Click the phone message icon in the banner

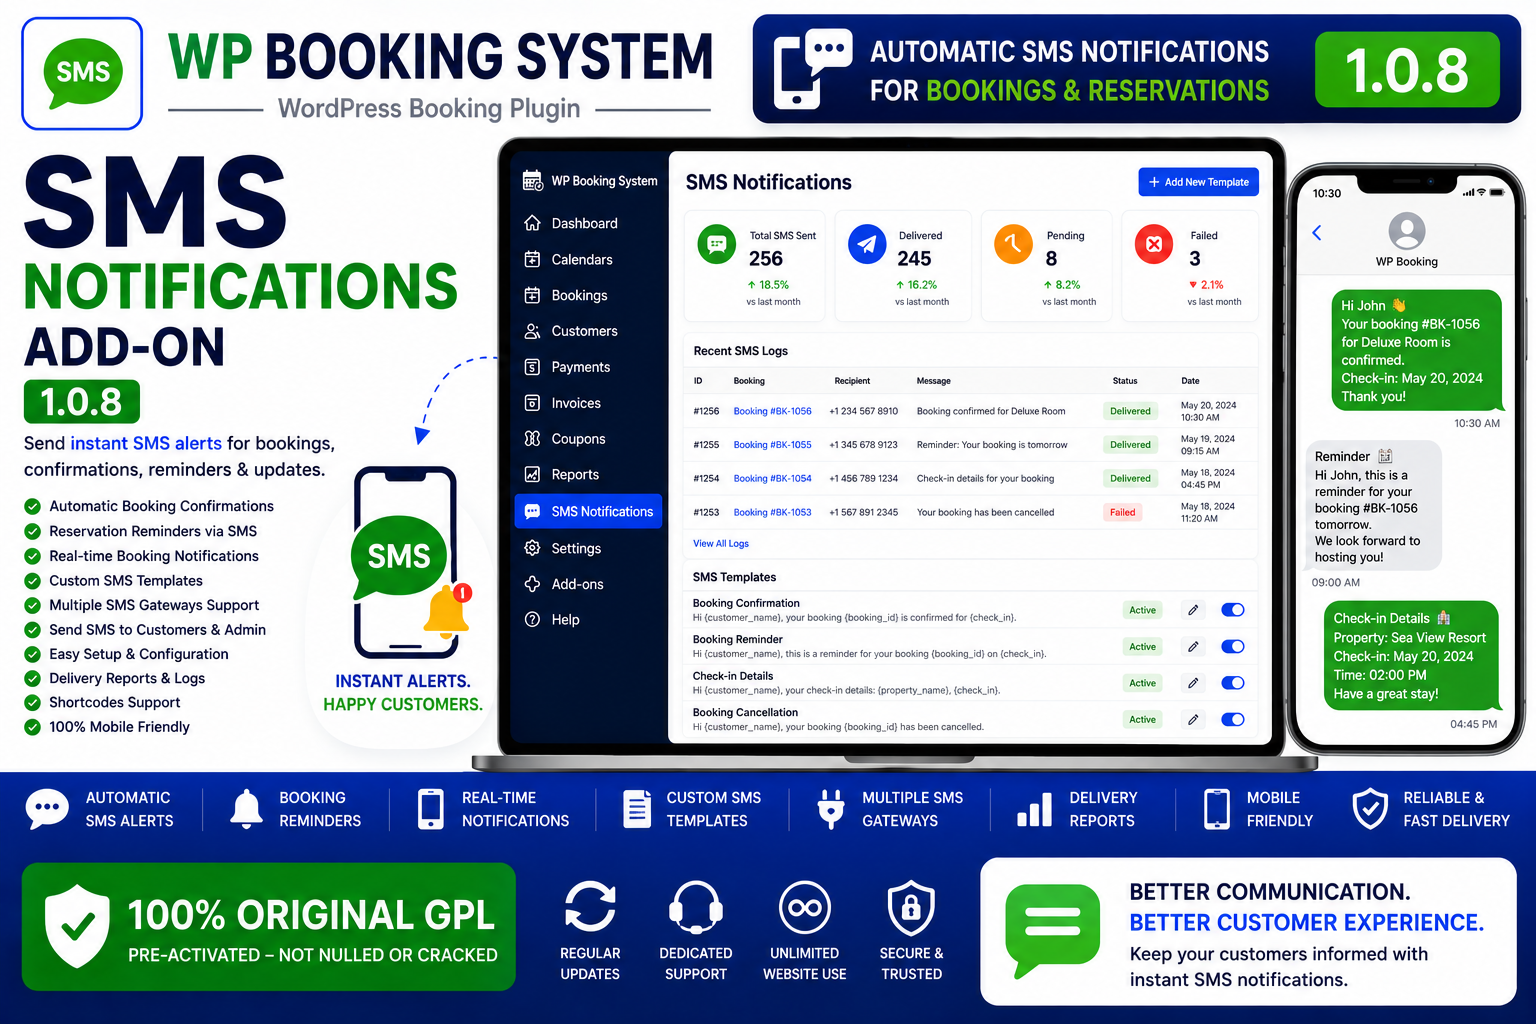(x=812, y=68)
